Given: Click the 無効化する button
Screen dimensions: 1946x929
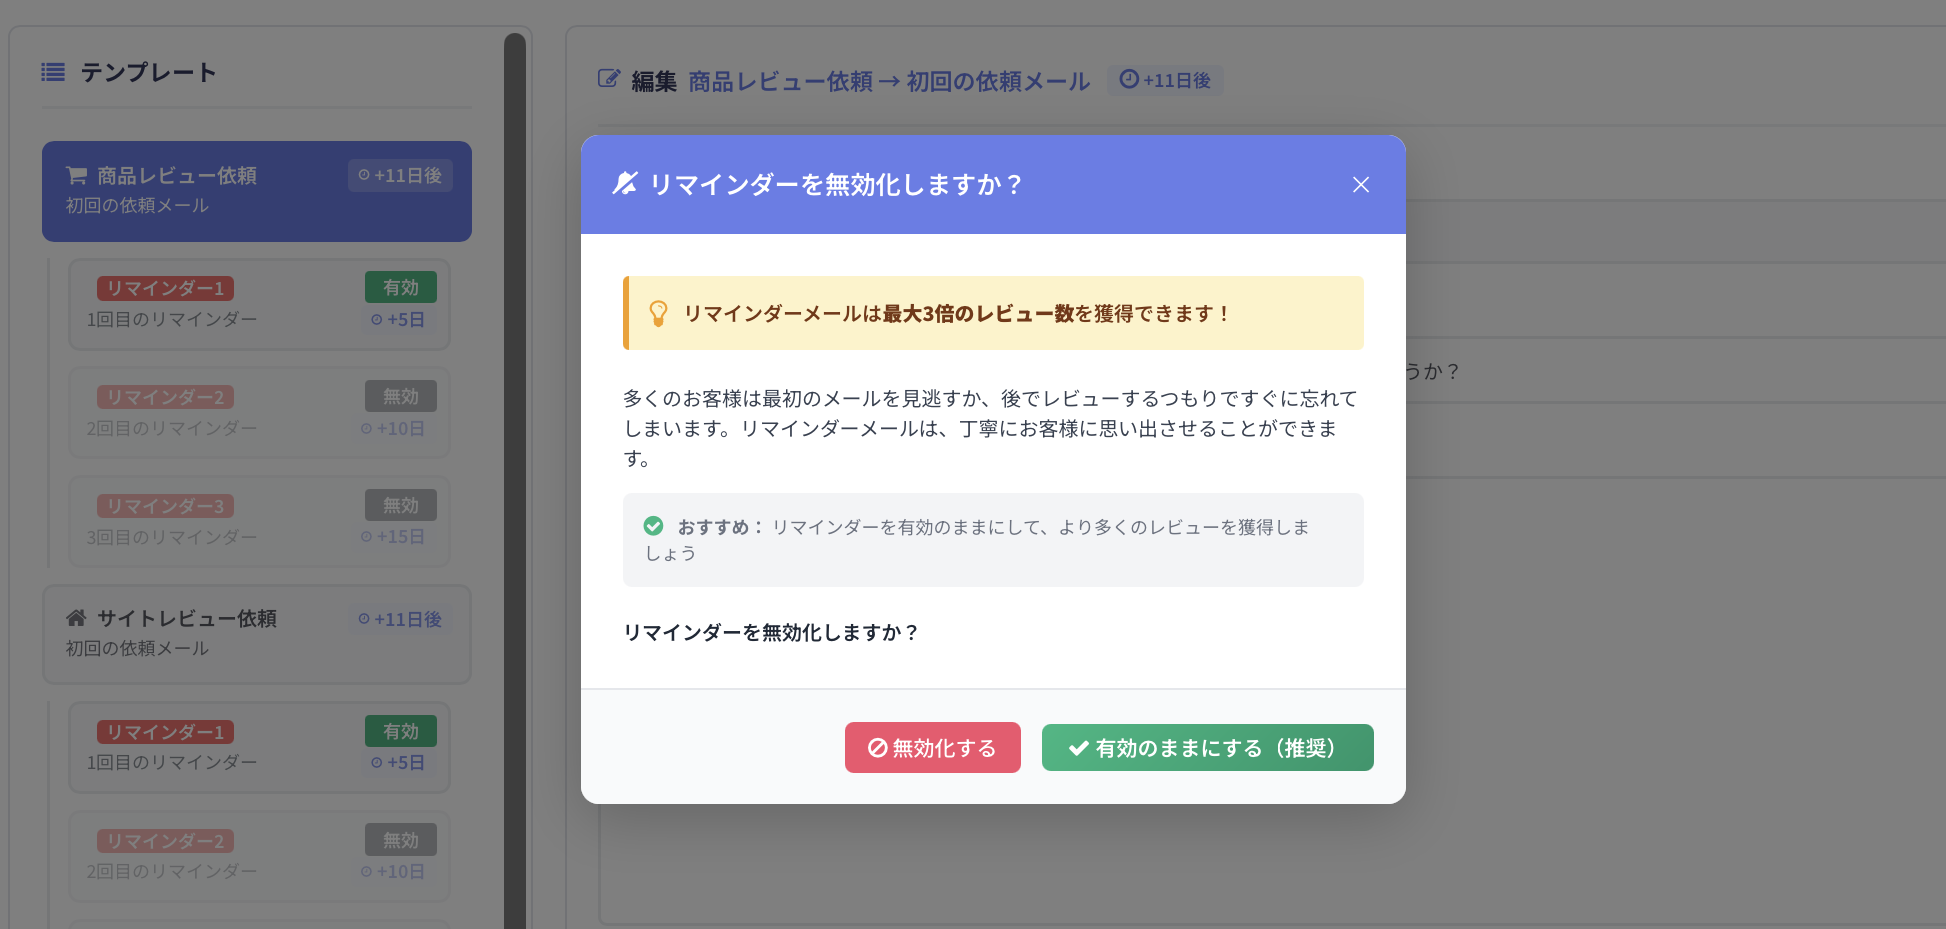Looking at the screenshot, I should pos(932,748).
